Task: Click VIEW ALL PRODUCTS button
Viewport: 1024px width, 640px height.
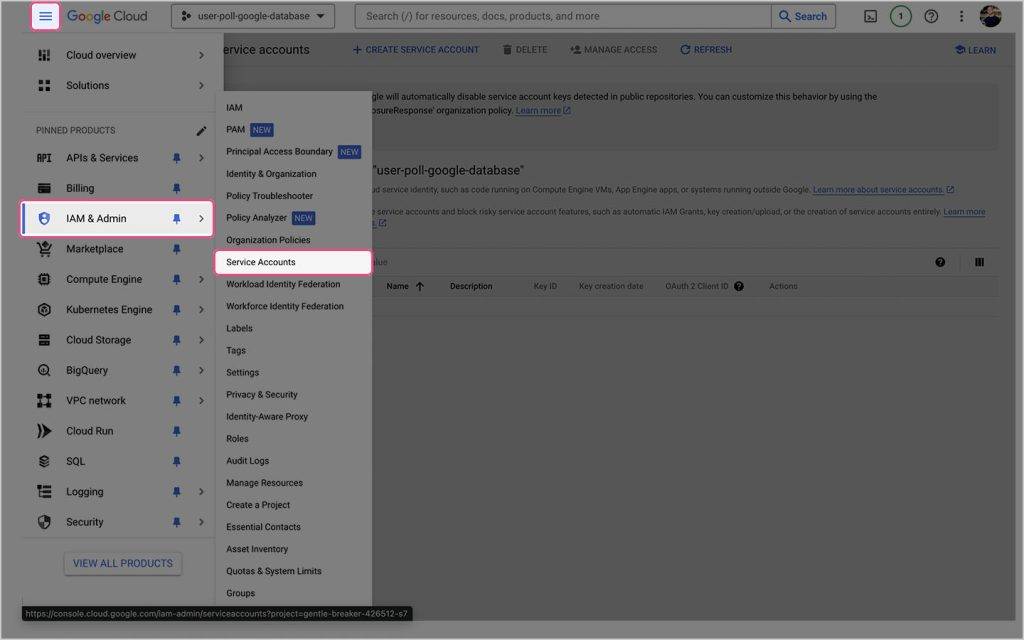Action: [123, 564]
